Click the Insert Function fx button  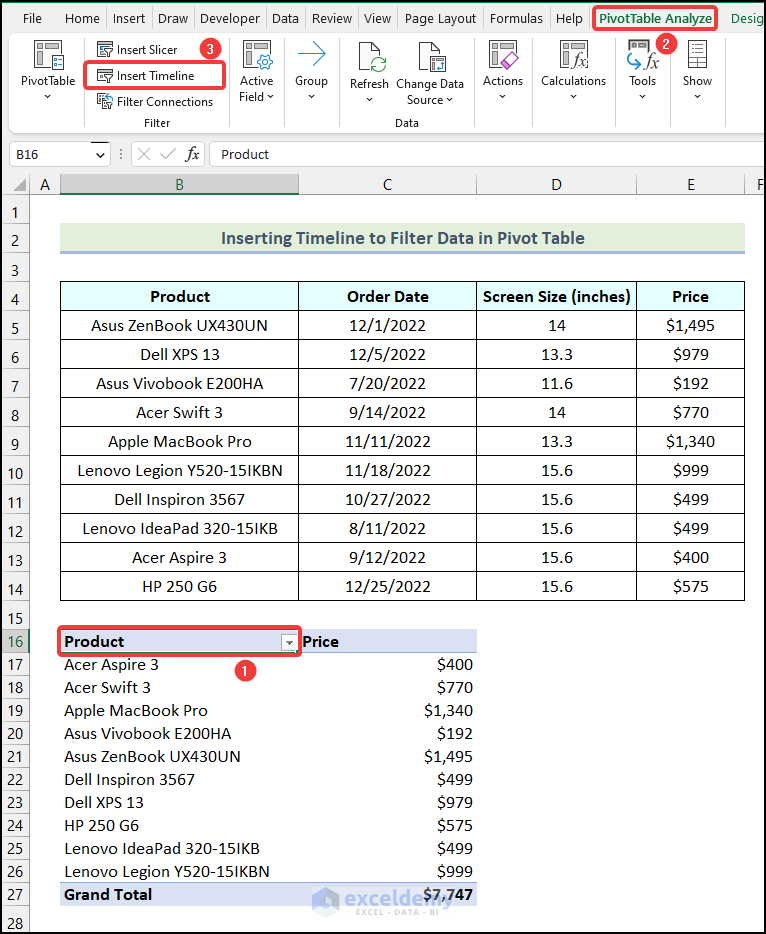point(193,155)
